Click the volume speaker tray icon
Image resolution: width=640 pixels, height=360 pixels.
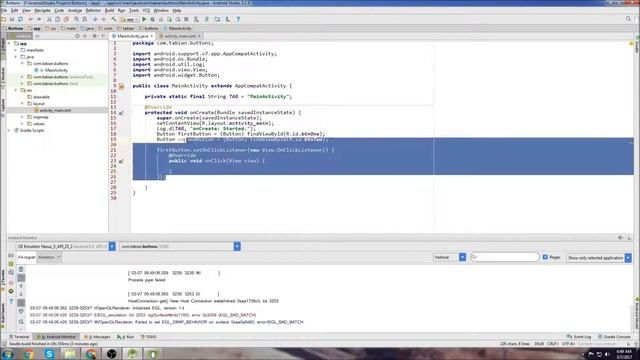pos(607,354)
